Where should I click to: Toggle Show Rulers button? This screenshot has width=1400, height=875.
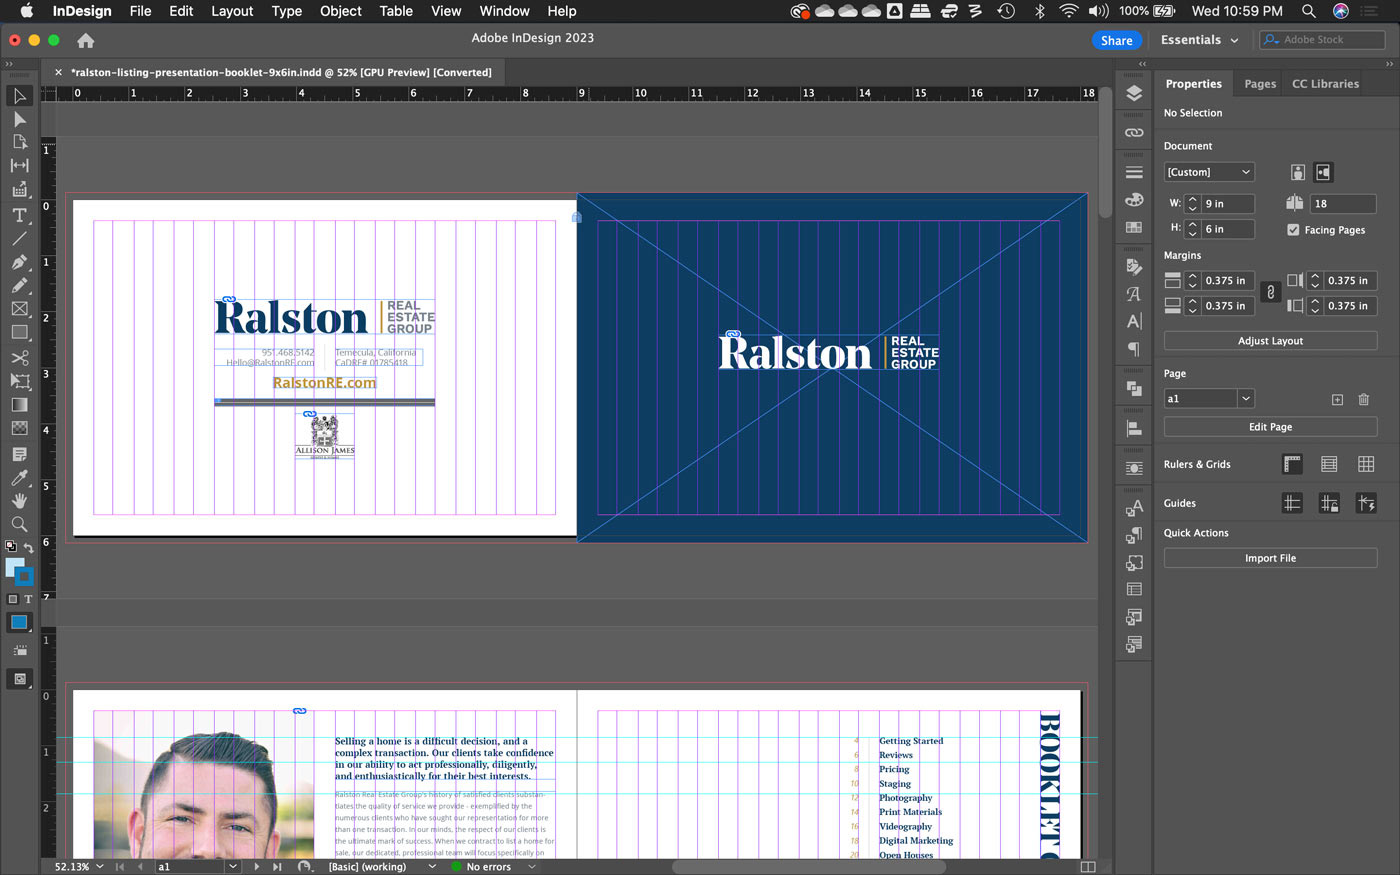tap(1292, 464)
